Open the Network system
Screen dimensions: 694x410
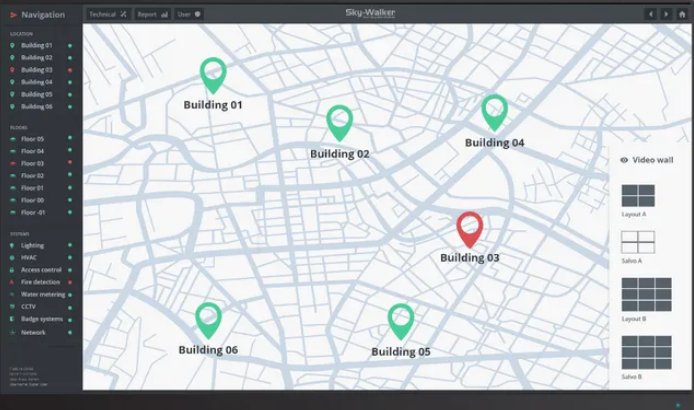tap(41, 332)
